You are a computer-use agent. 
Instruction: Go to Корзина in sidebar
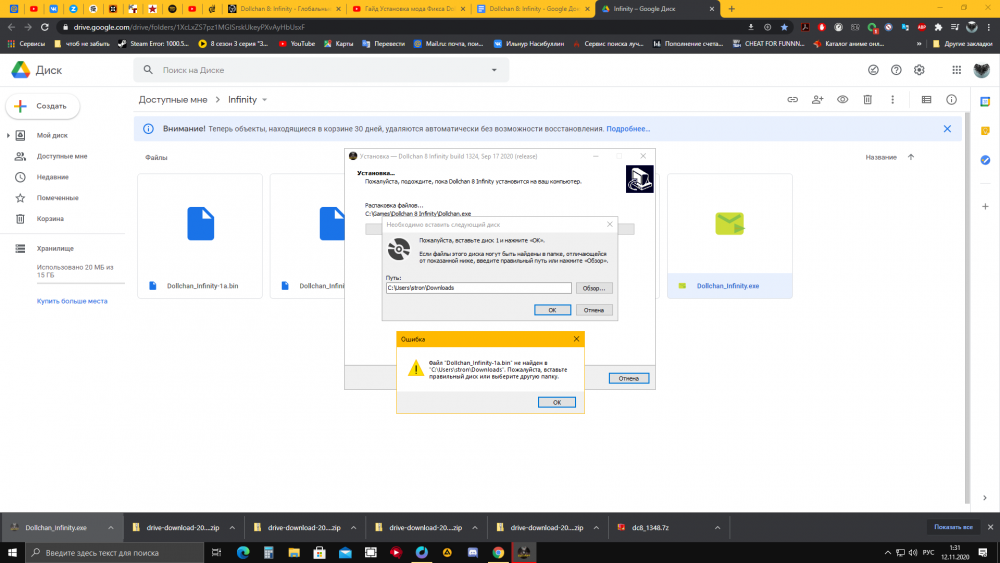click(51, 218)
